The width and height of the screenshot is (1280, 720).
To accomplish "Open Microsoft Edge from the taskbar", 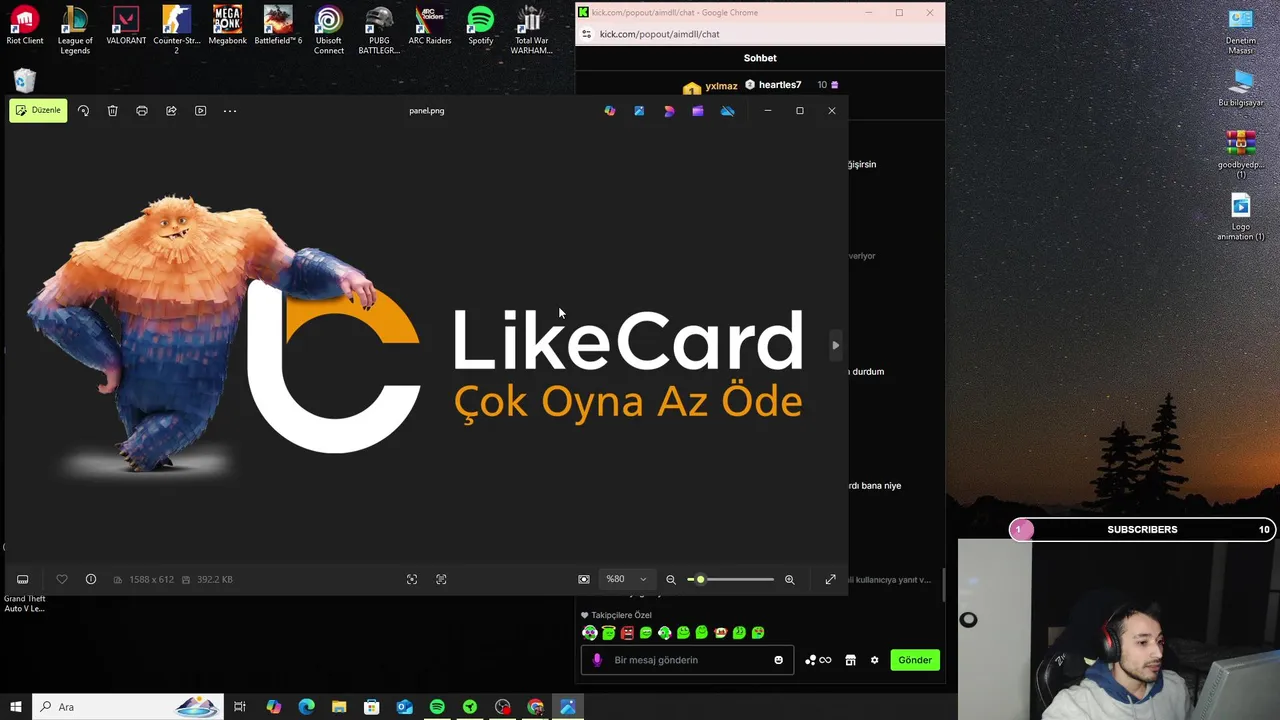I will 306,707.
